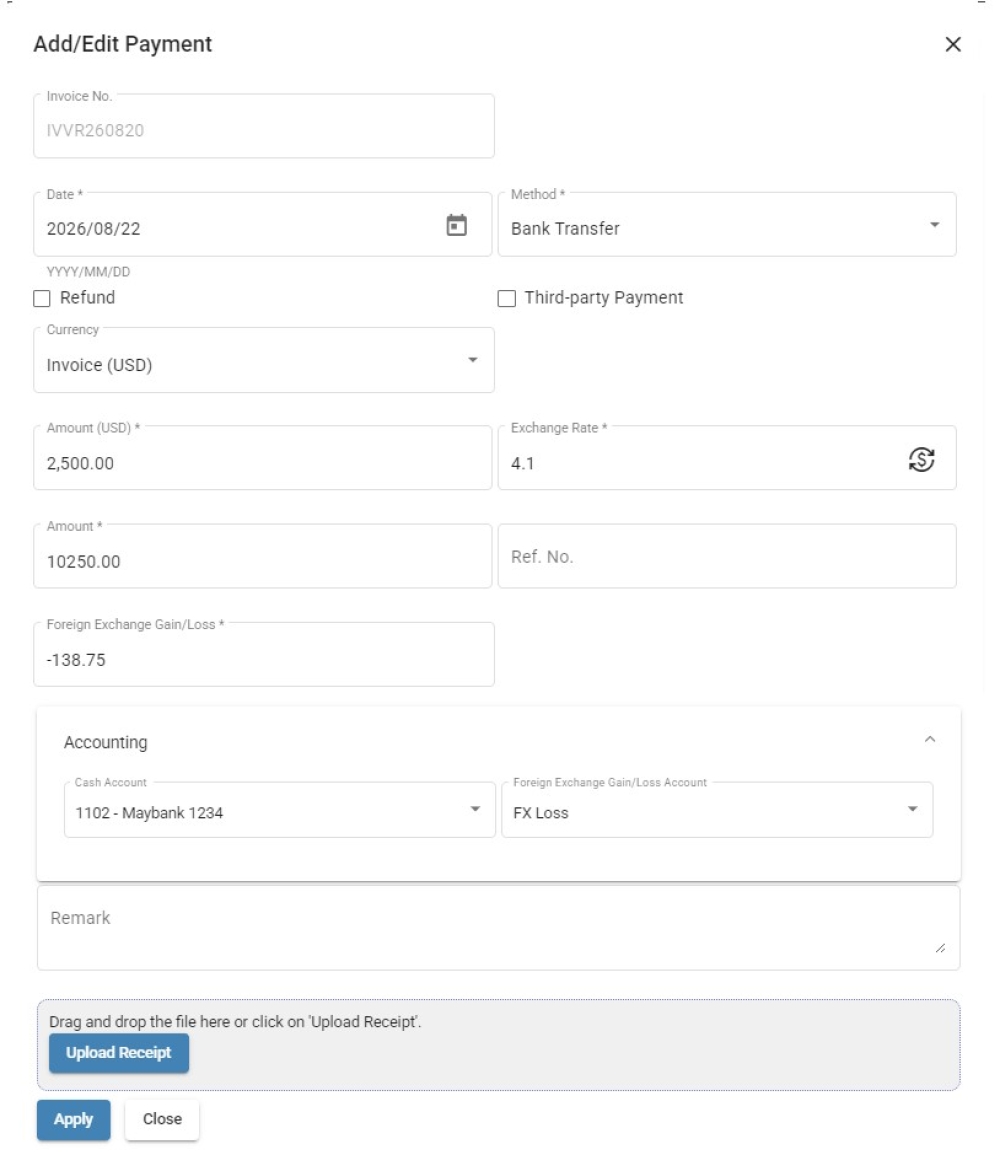Click the Ref. No. input field

[727, 556]
